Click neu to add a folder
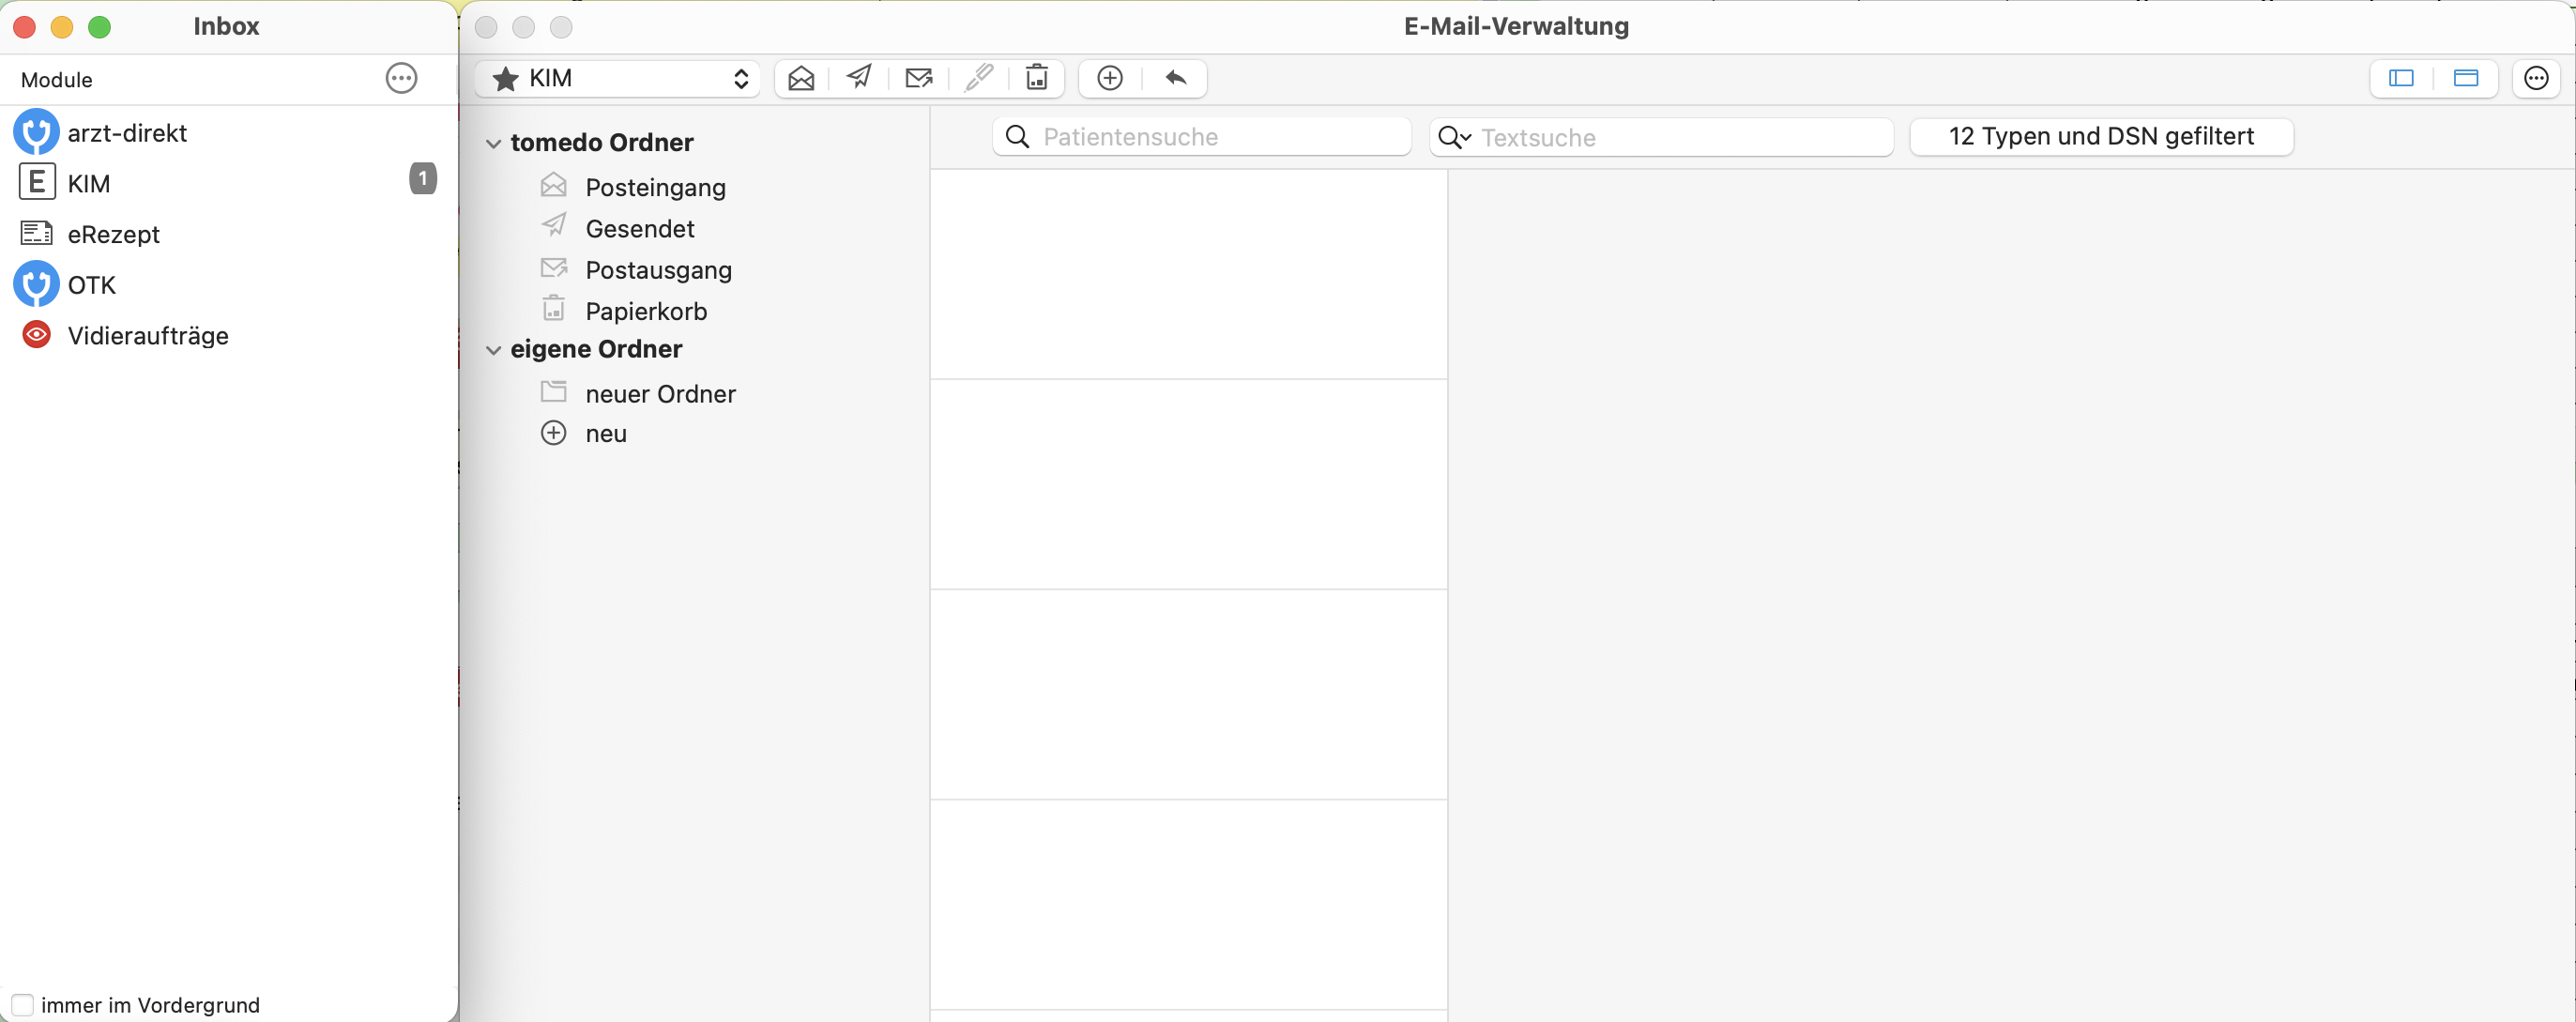Screen dimensions: 2576x1022 pos(606,434)
